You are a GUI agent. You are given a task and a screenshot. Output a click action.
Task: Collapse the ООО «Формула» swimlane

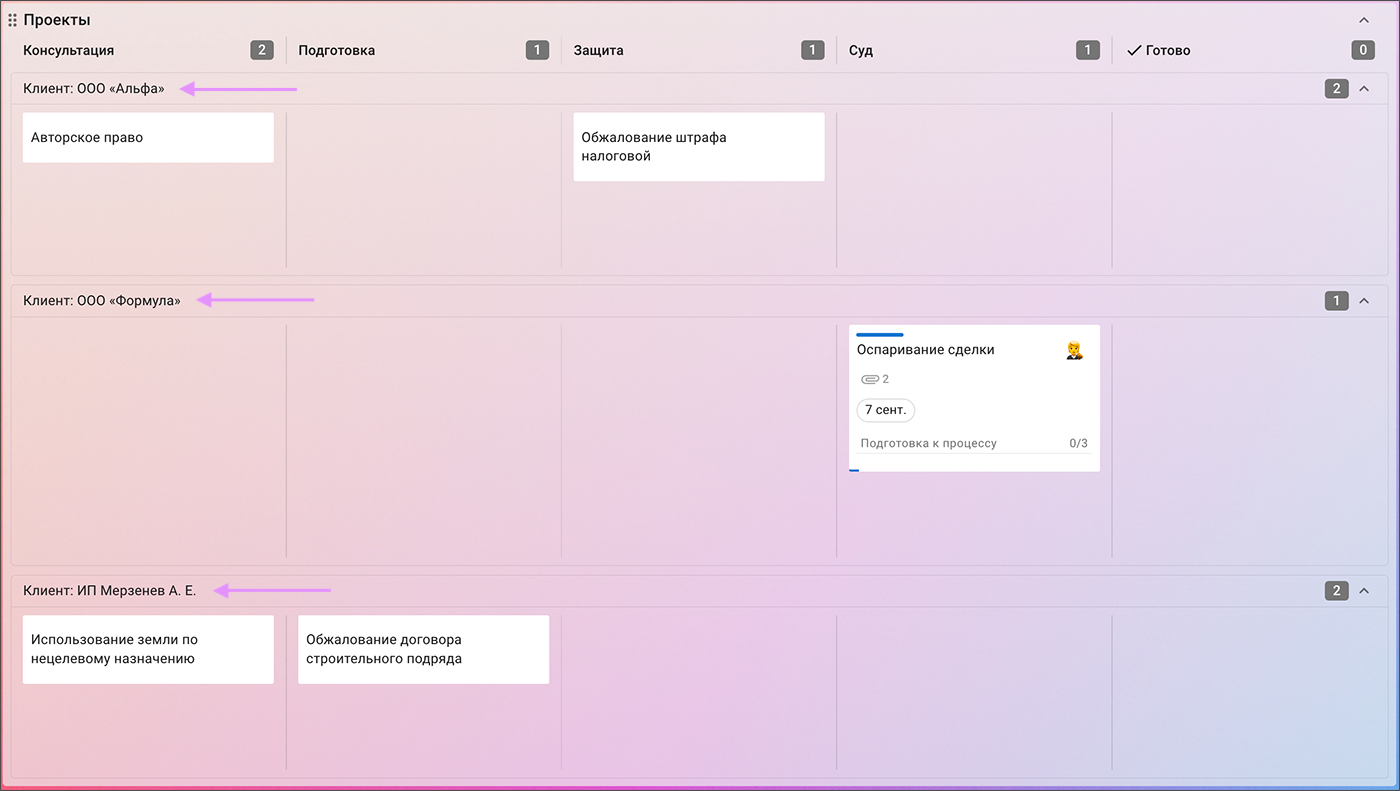pyautogui.click(x=1363, y=301)
